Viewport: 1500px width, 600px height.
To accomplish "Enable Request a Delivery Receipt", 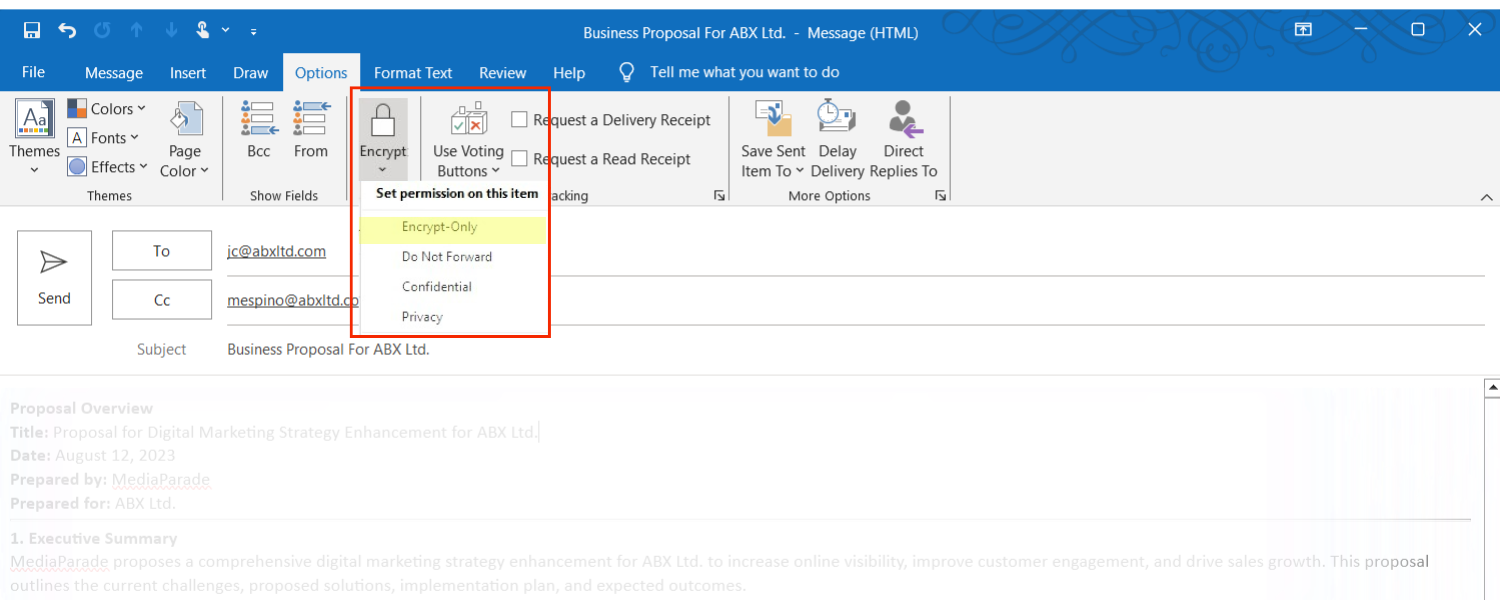I will point(520,119).
